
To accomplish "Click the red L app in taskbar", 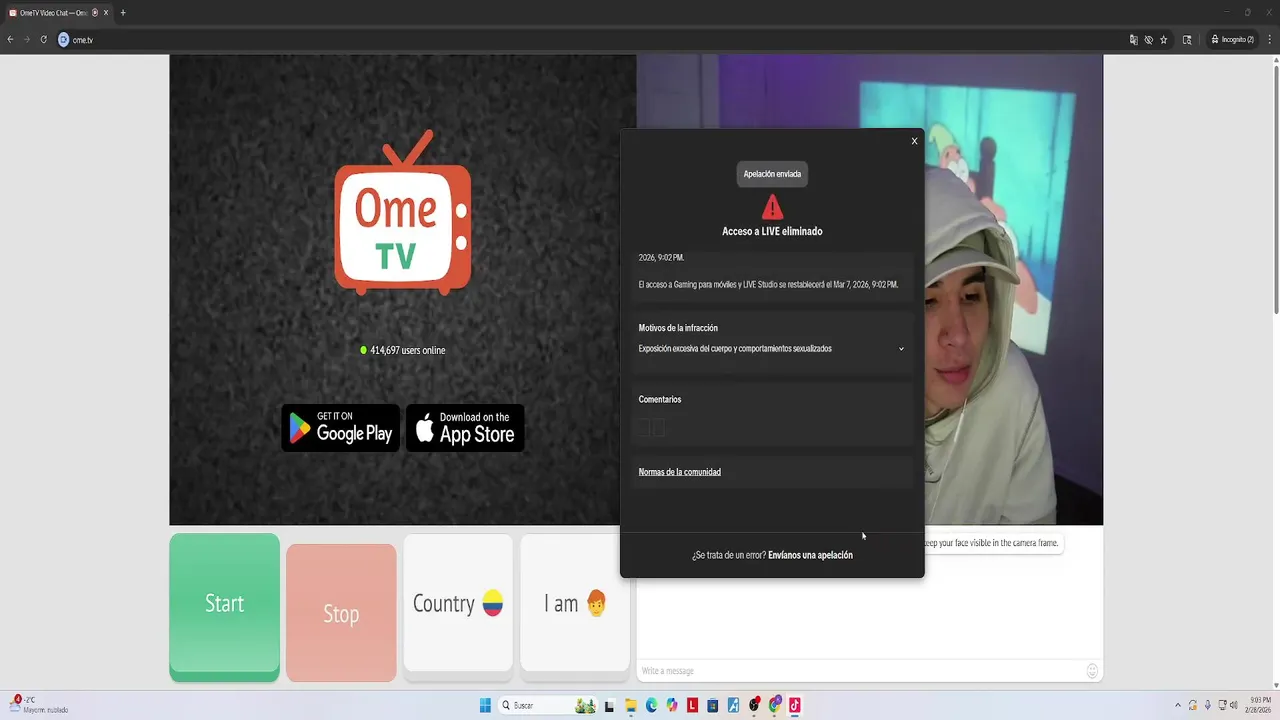I will (x=692, y=705).
